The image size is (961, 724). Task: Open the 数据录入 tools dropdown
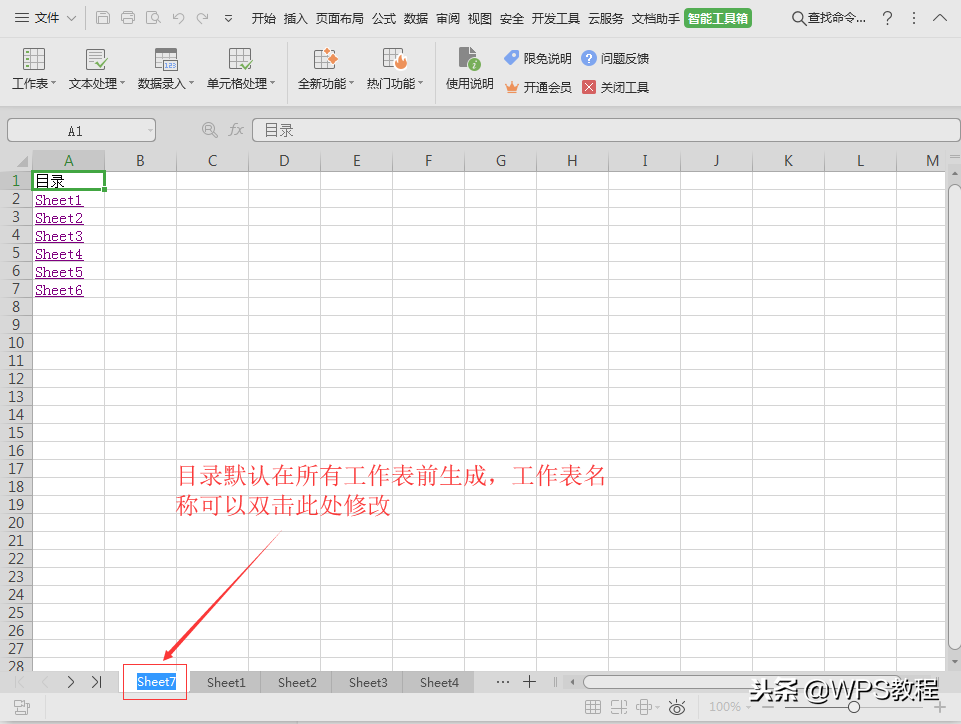point(165,69)
